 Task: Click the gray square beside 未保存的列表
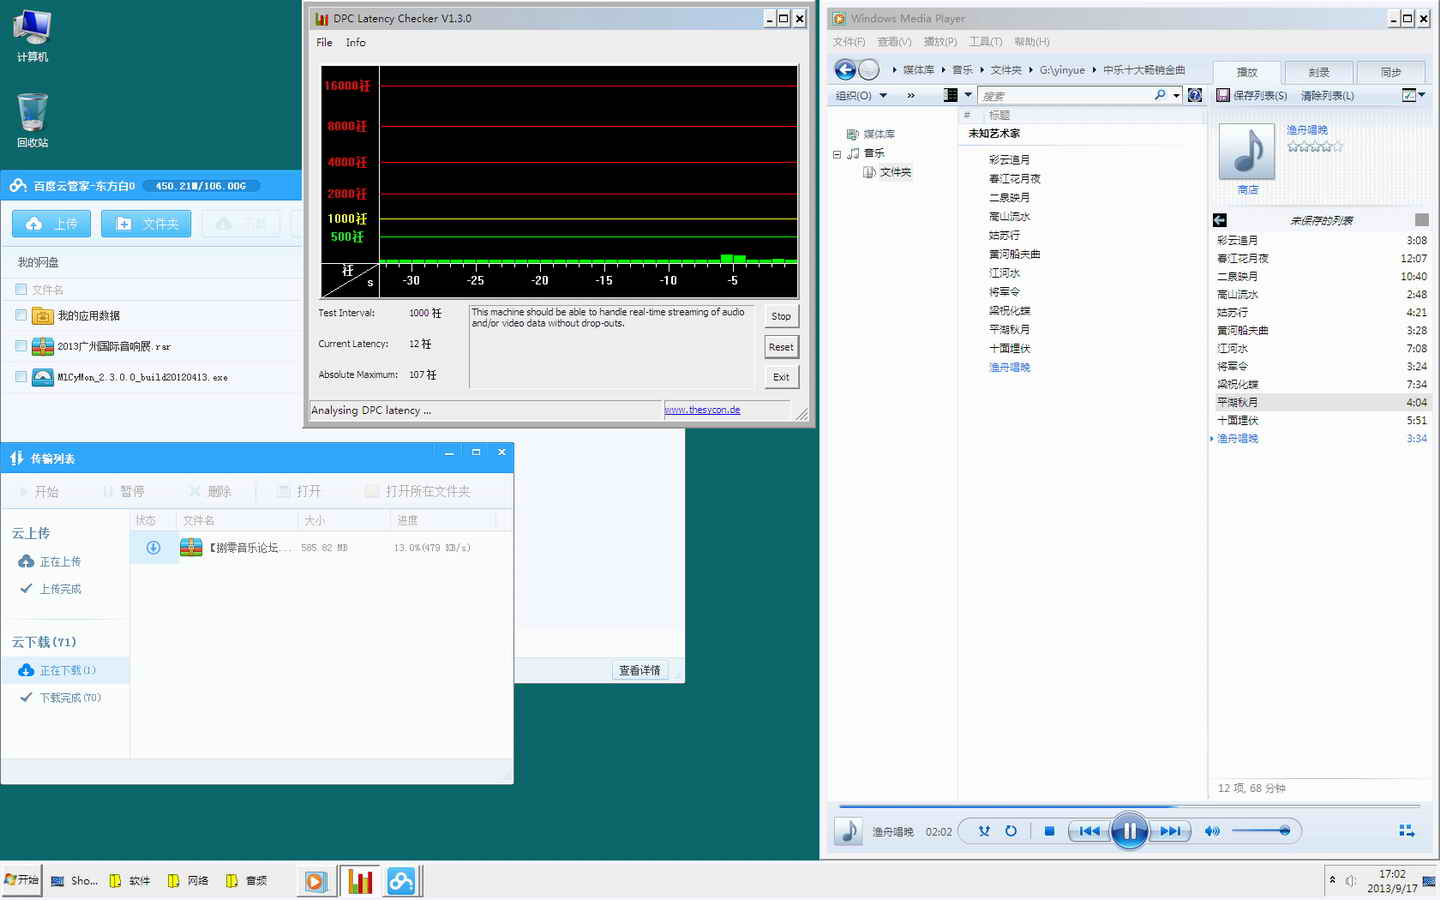pos(1422,220)
